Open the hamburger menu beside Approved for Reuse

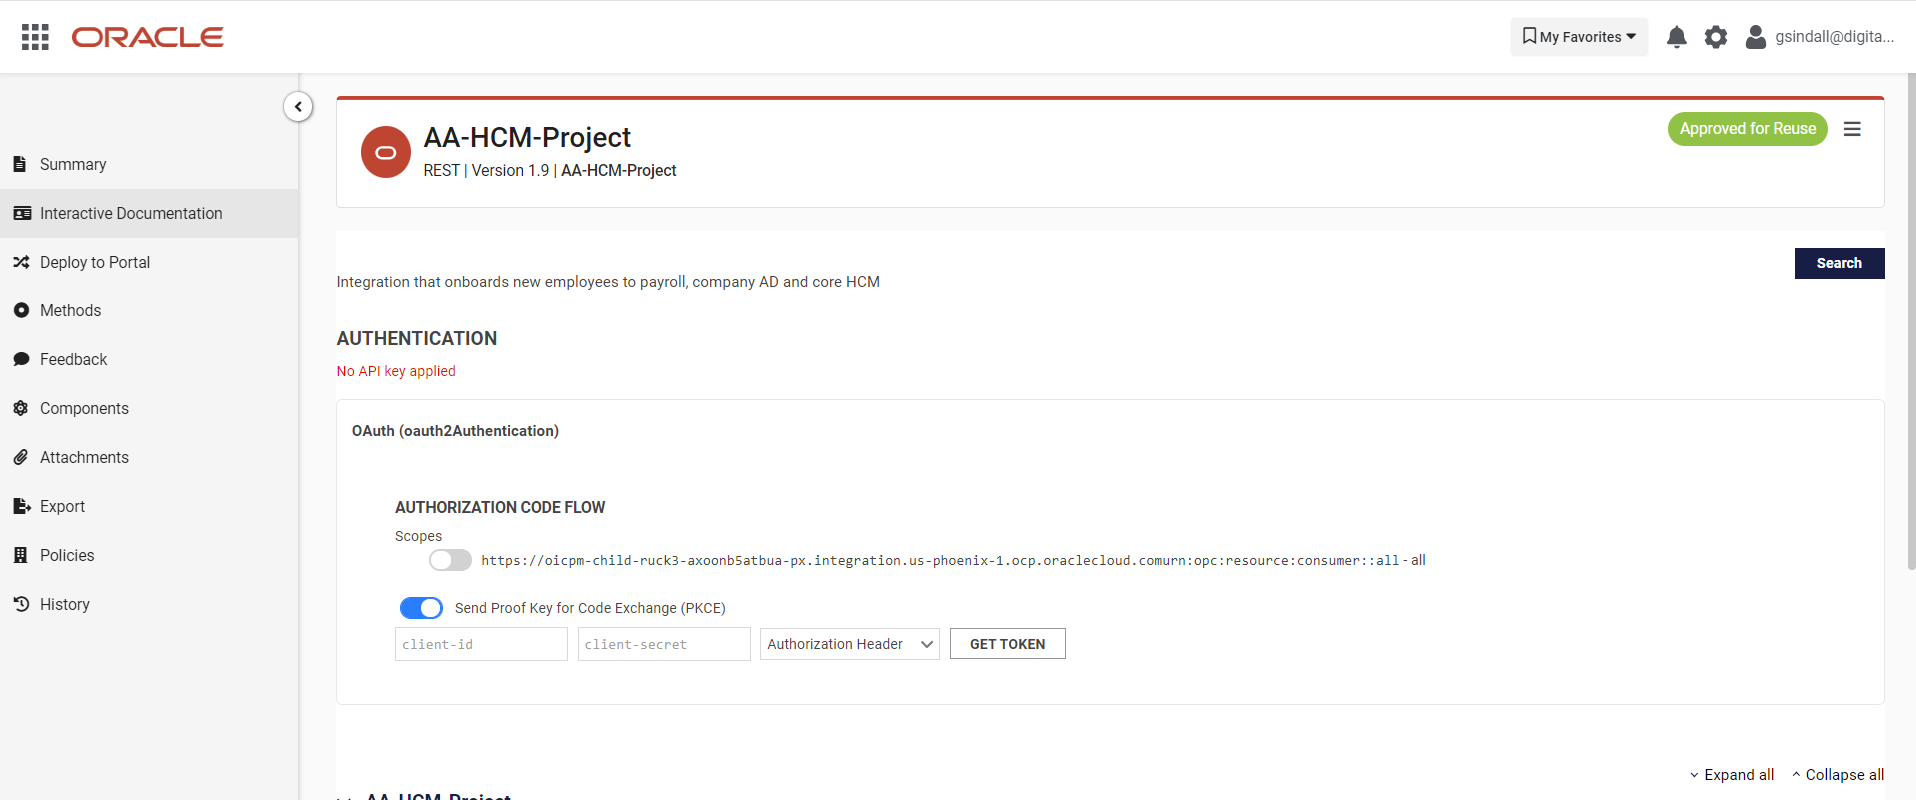pos(1852,129)
